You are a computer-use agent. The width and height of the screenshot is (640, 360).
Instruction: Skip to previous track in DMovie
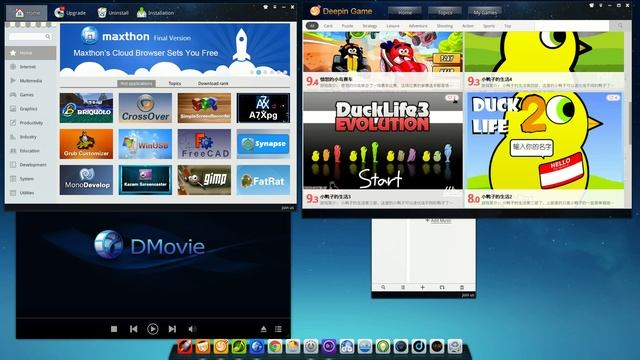click(133, 329)
